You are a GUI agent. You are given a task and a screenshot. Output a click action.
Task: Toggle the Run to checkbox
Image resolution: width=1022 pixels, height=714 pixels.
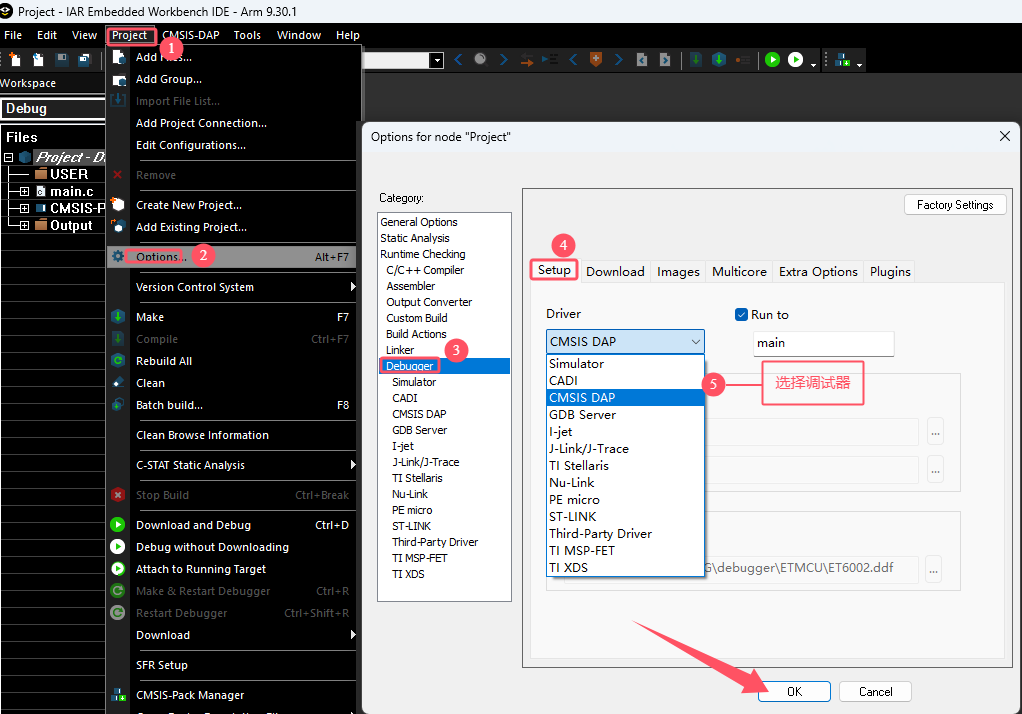741,315
